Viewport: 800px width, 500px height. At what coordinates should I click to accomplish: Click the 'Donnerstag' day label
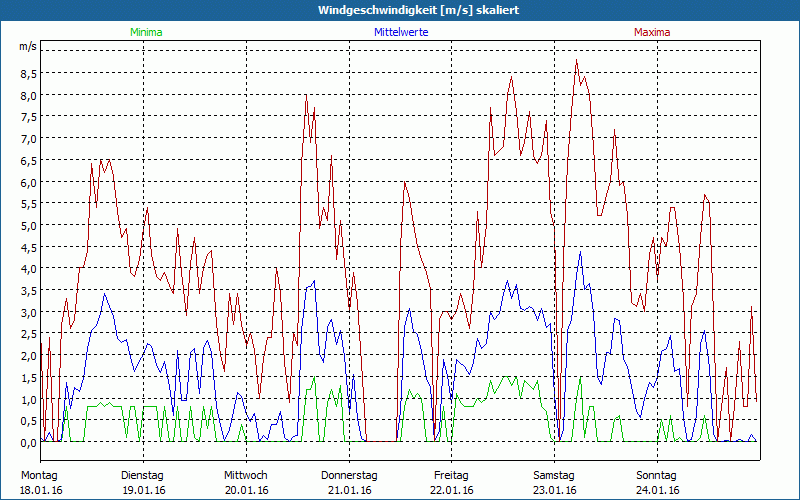click(349, 476)
